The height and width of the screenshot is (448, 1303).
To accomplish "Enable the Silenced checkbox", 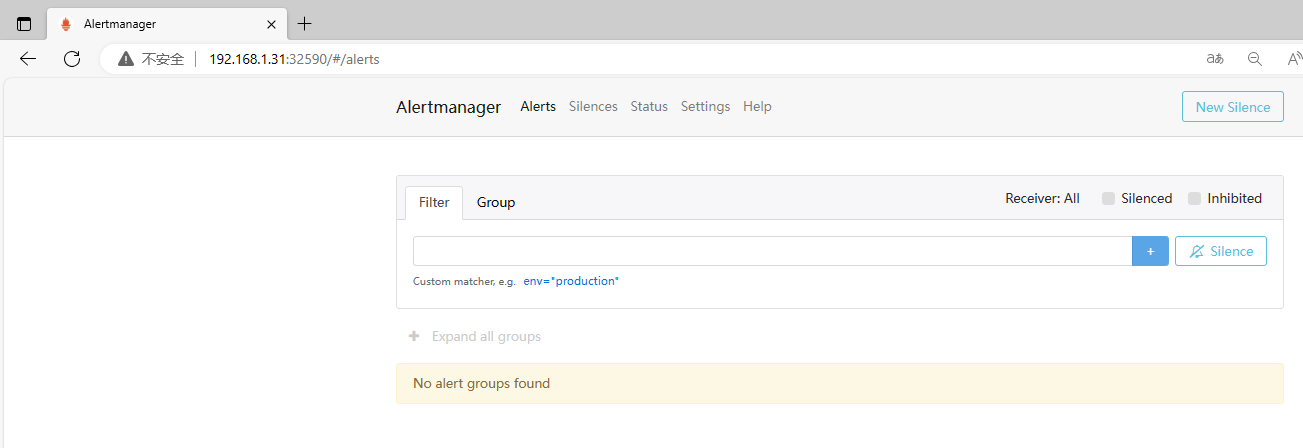I will pyautogui.click(x=1108, y=198).
